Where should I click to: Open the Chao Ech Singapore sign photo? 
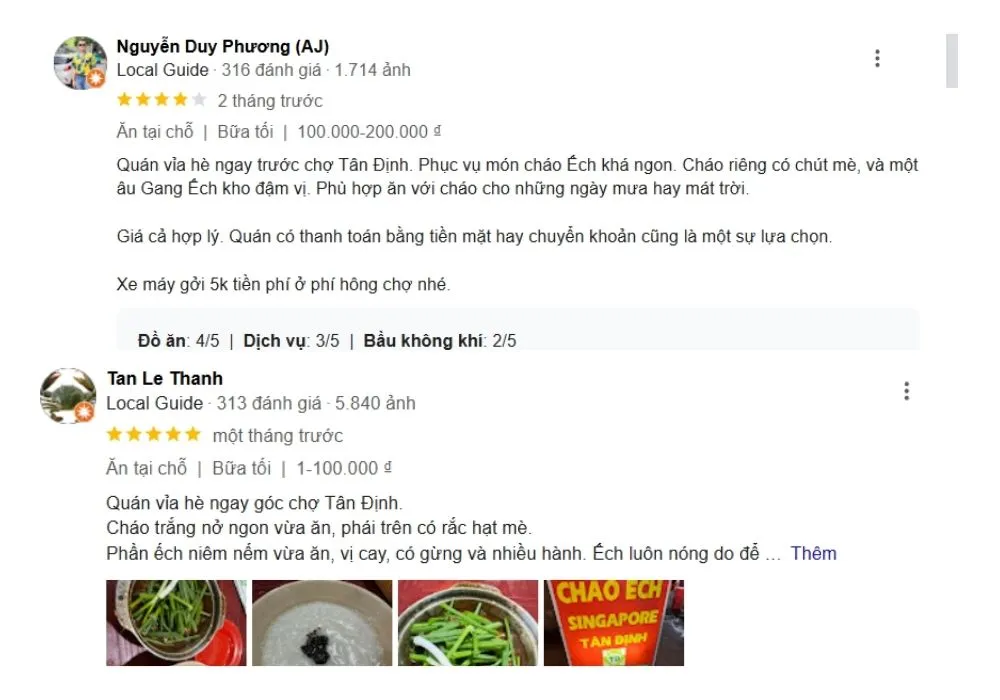click(x=612, y=622)
